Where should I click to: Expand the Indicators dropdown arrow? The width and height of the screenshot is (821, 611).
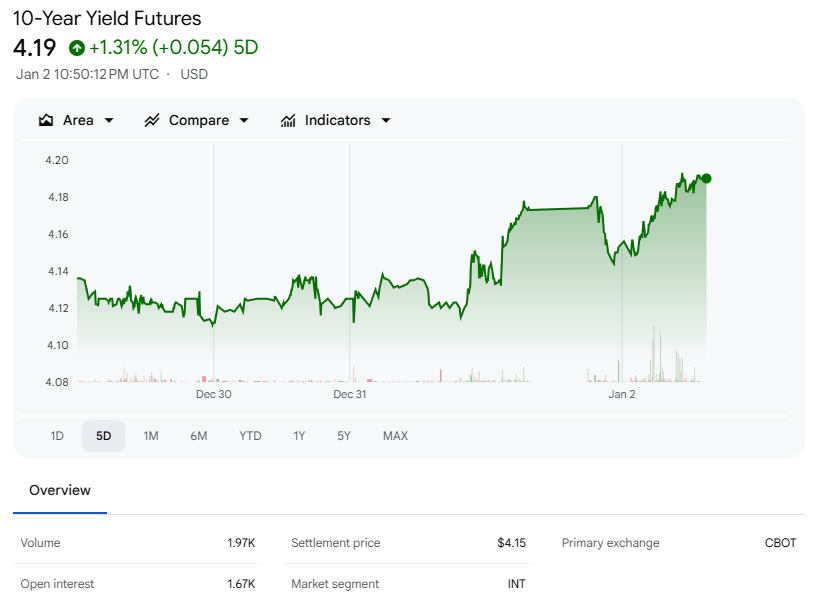(386, 120)
